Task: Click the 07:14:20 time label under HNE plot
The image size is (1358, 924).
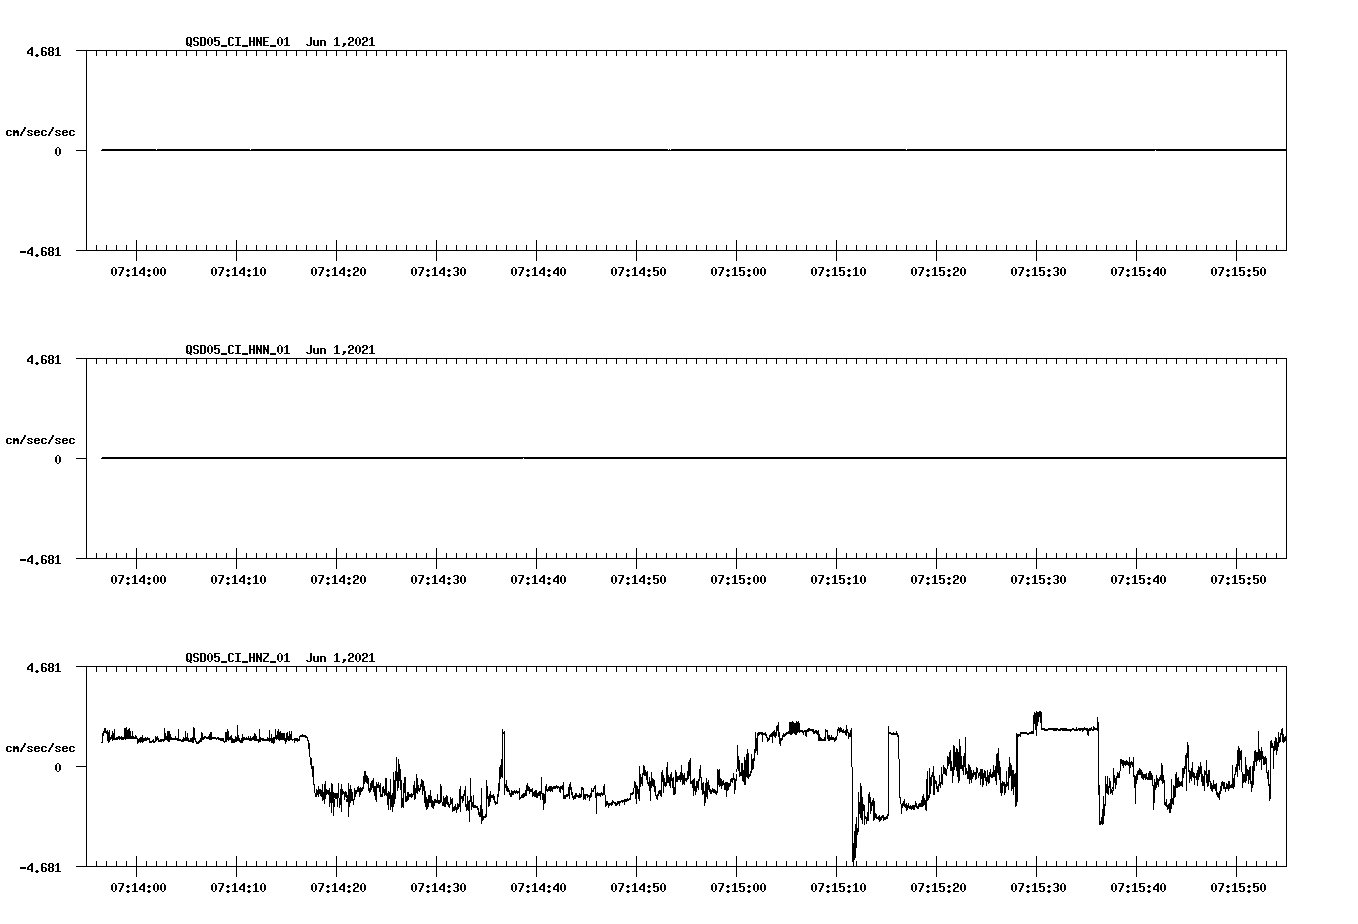Action: tap(338, 271)
